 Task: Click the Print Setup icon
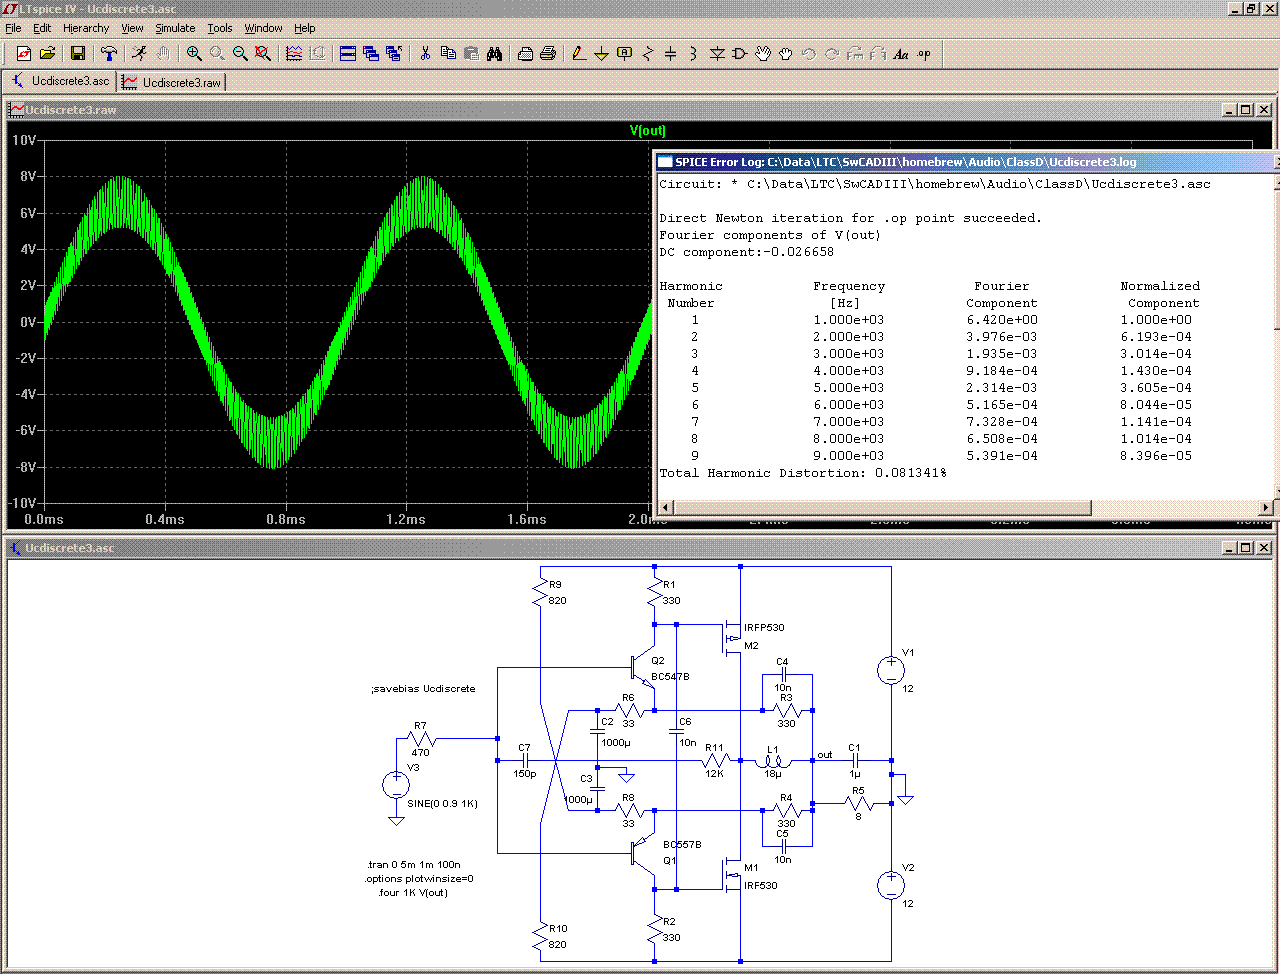click(x=525, y=54)
